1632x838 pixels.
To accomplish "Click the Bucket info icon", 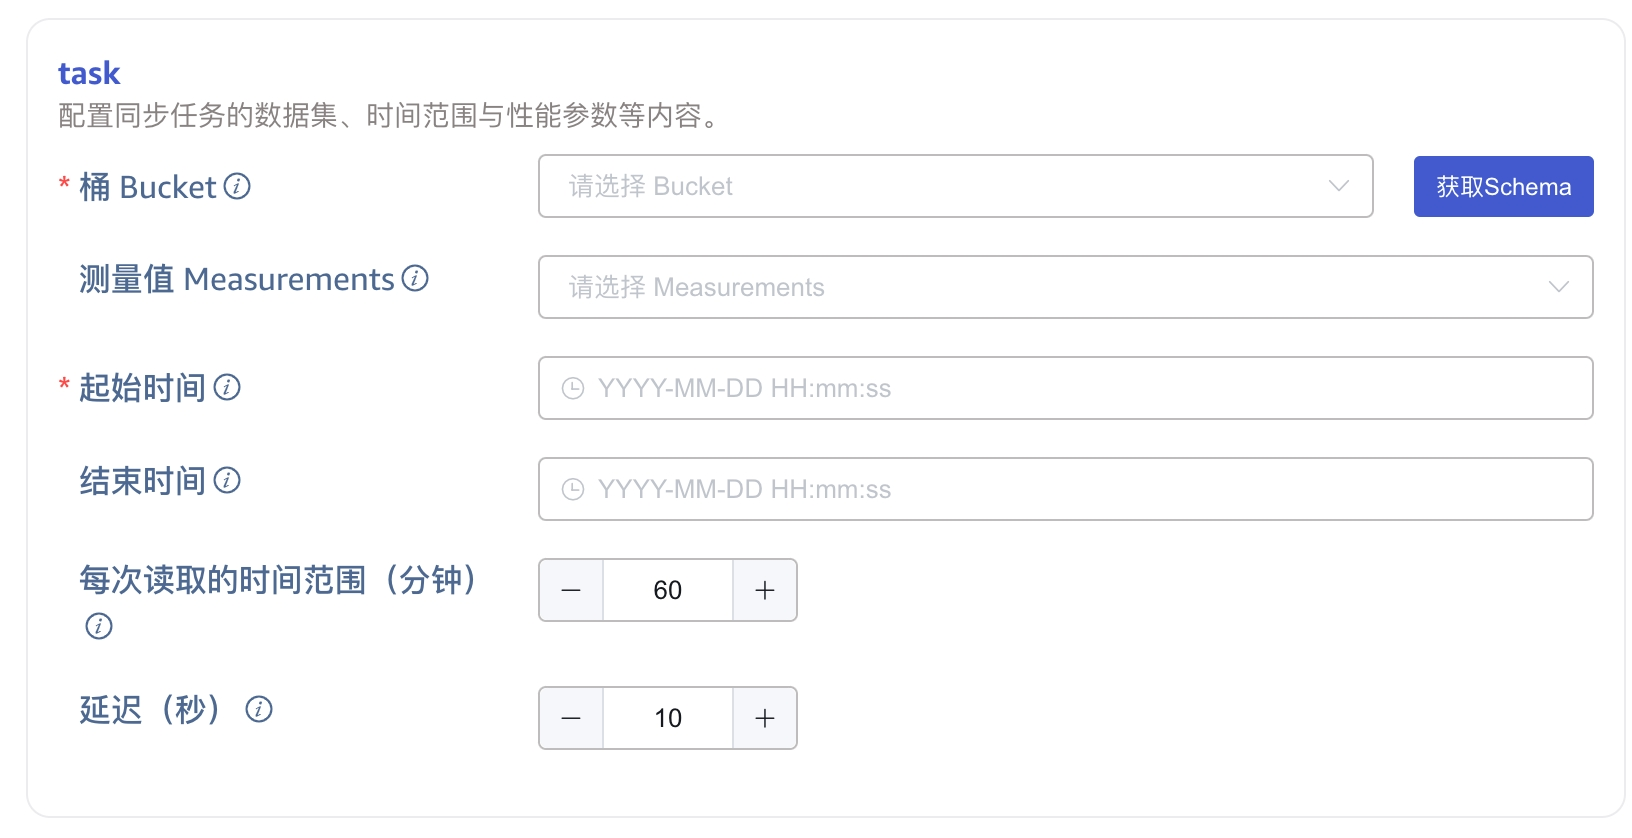I will 237,186.
